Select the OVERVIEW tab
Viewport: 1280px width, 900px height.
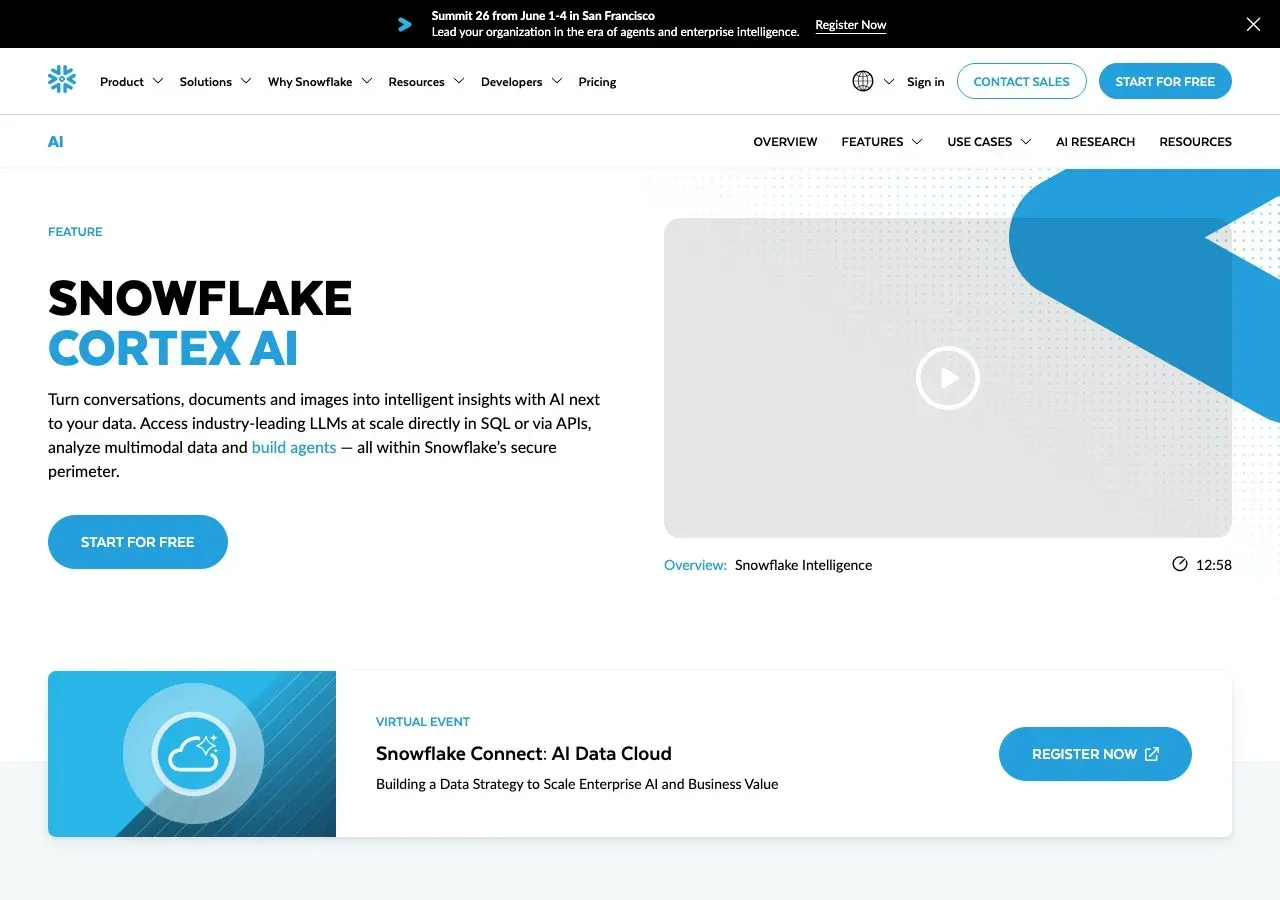[x=784, y=141]
